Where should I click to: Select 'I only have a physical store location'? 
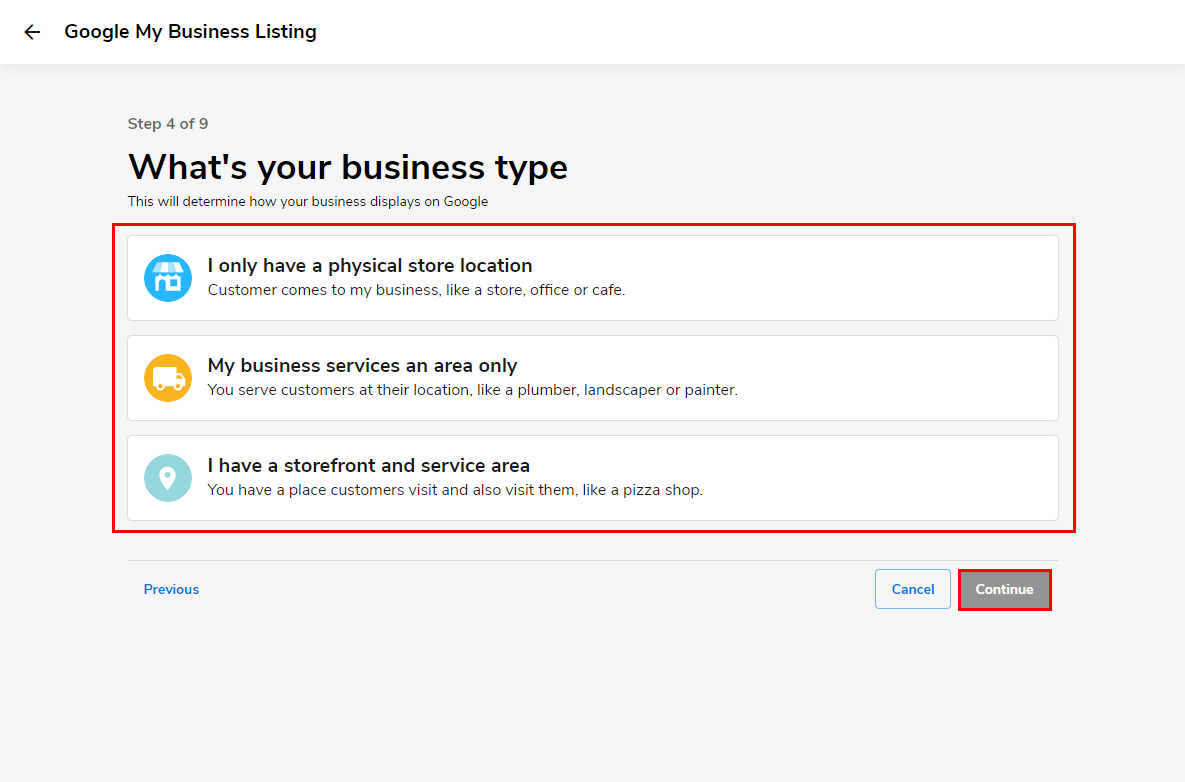click(x=592, y=278)
